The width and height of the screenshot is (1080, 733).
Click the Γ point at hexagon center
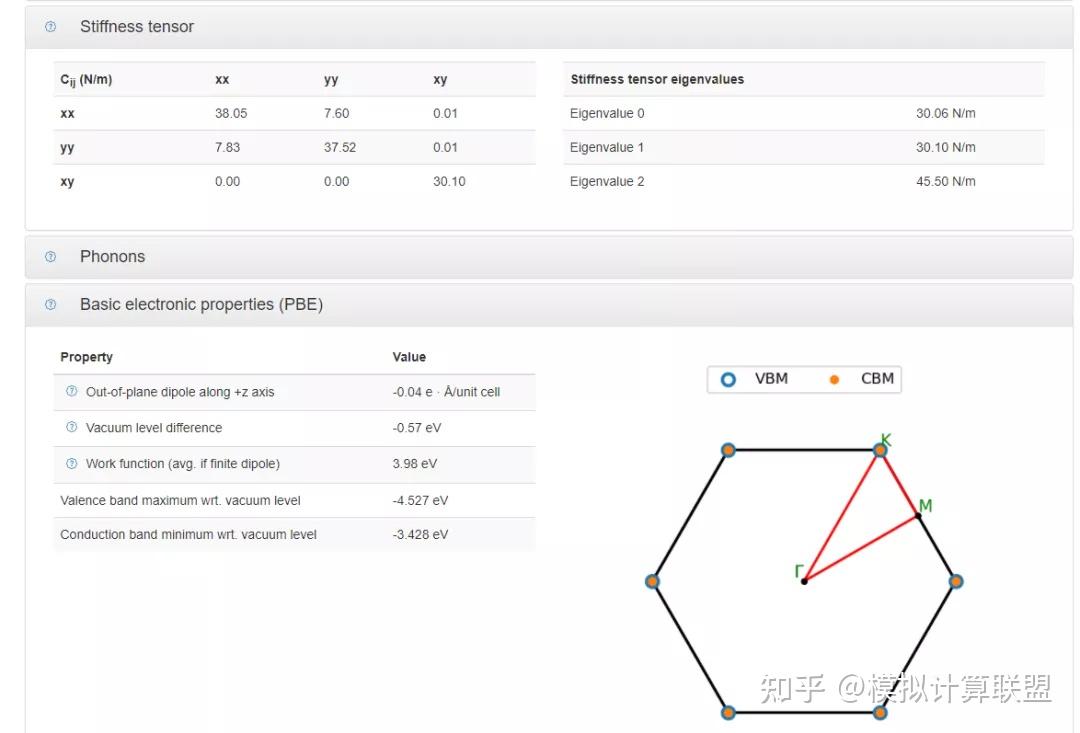click(x=804, y=580)
